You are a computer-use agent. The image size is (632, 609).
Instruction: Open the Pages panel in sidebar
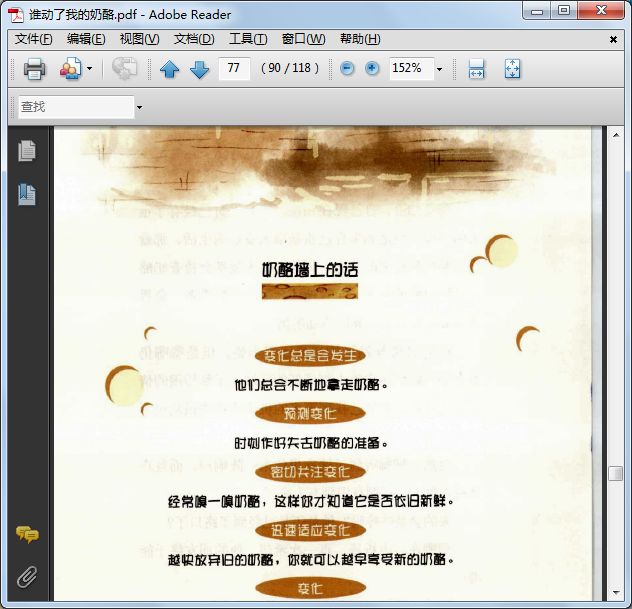[x=27, y=151]
